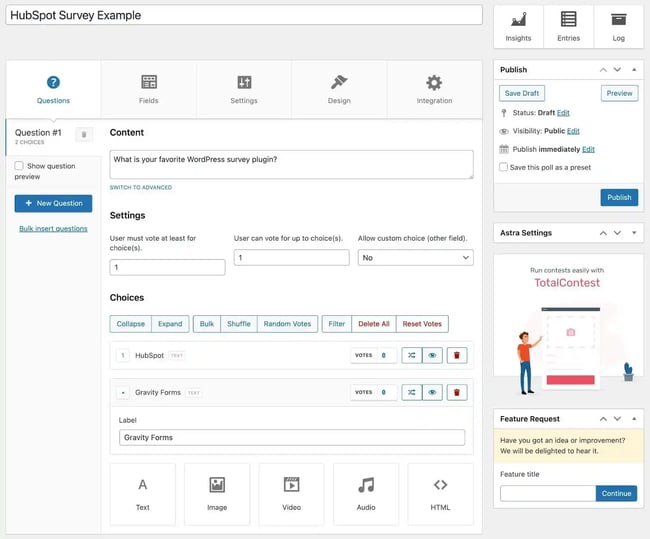This screenshot has height=539, width=650.
Task: Add a Video choice type
Action: [291, 494]
